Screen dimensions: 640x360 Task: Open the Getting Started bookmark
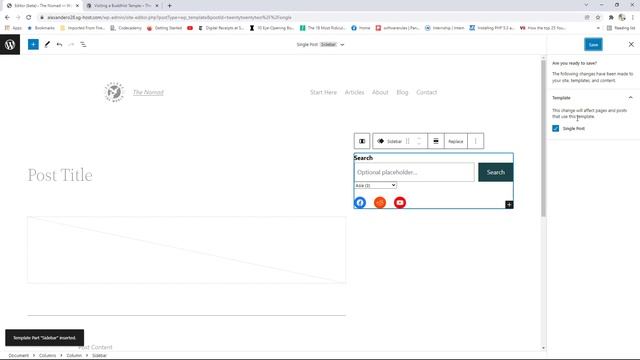coord(164,28)
